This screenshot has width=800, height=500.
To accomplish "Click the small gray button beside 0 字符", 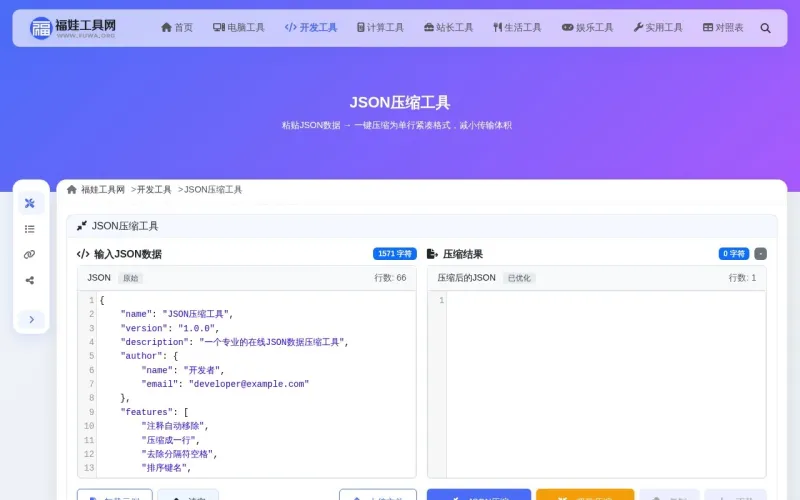I will [x=760, y=254].
